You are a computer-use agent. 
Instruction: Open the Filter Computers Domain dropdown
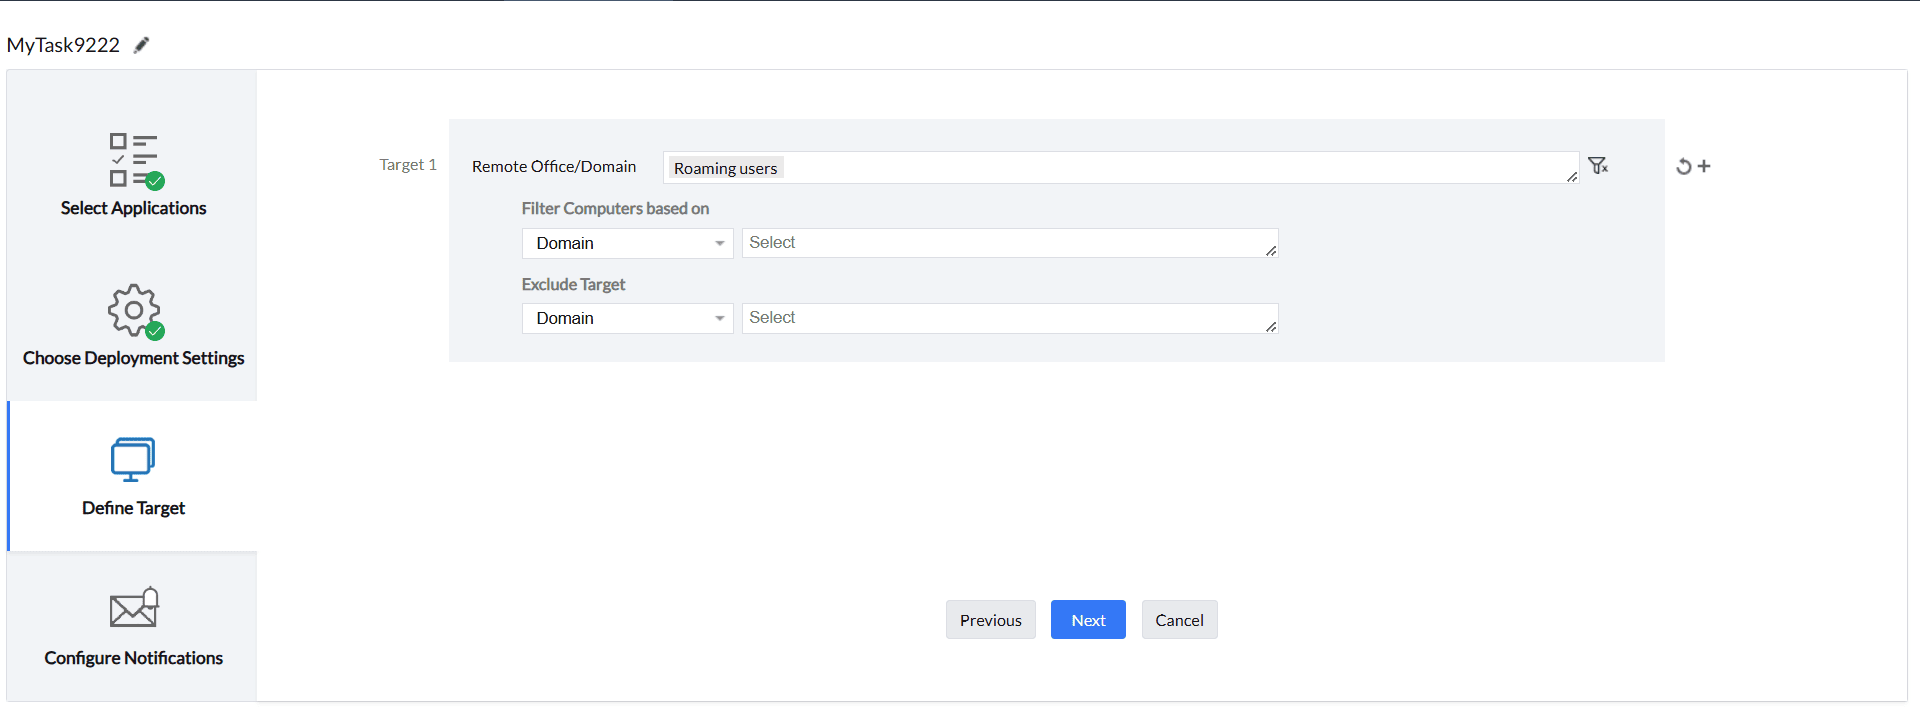tap(627, 243)
